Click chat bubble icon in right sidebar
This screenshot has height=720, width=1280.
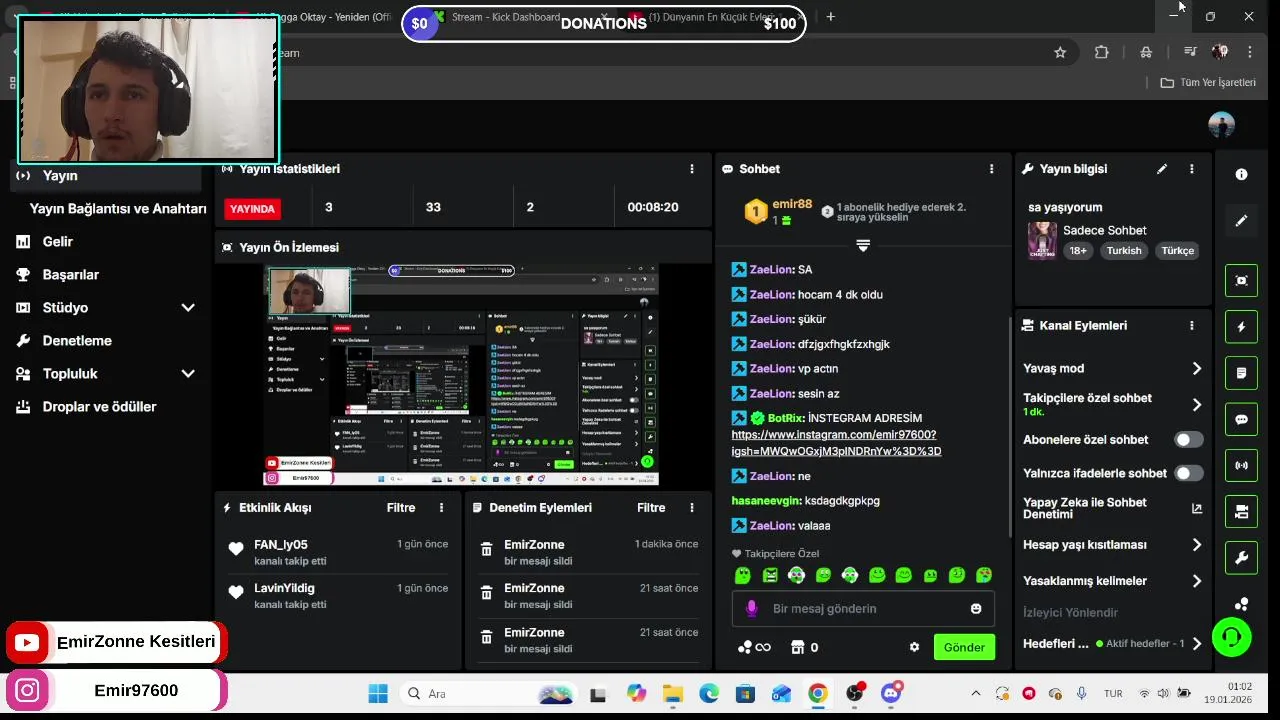[x=1241, y=419]
